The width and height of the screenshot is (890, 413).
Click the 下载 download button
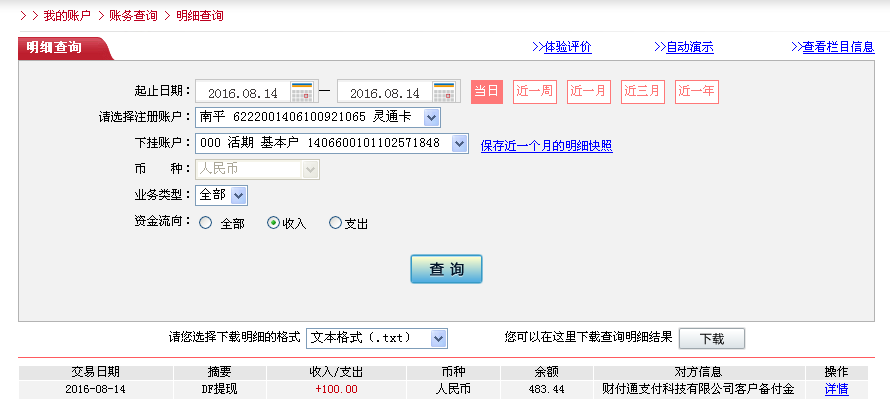tap(711, 338)
